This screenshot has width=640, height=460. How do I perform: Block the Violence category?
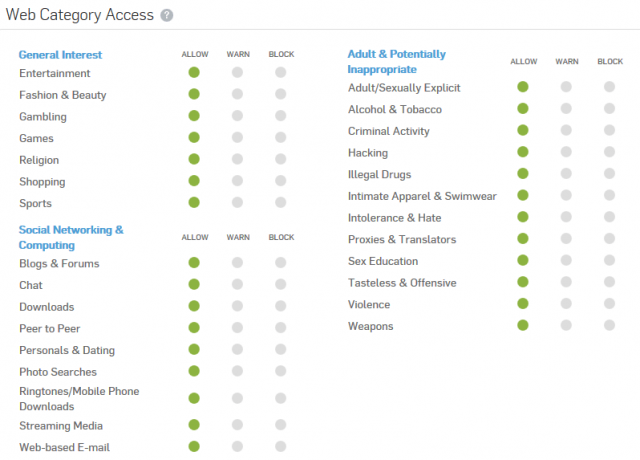point(609,304)
